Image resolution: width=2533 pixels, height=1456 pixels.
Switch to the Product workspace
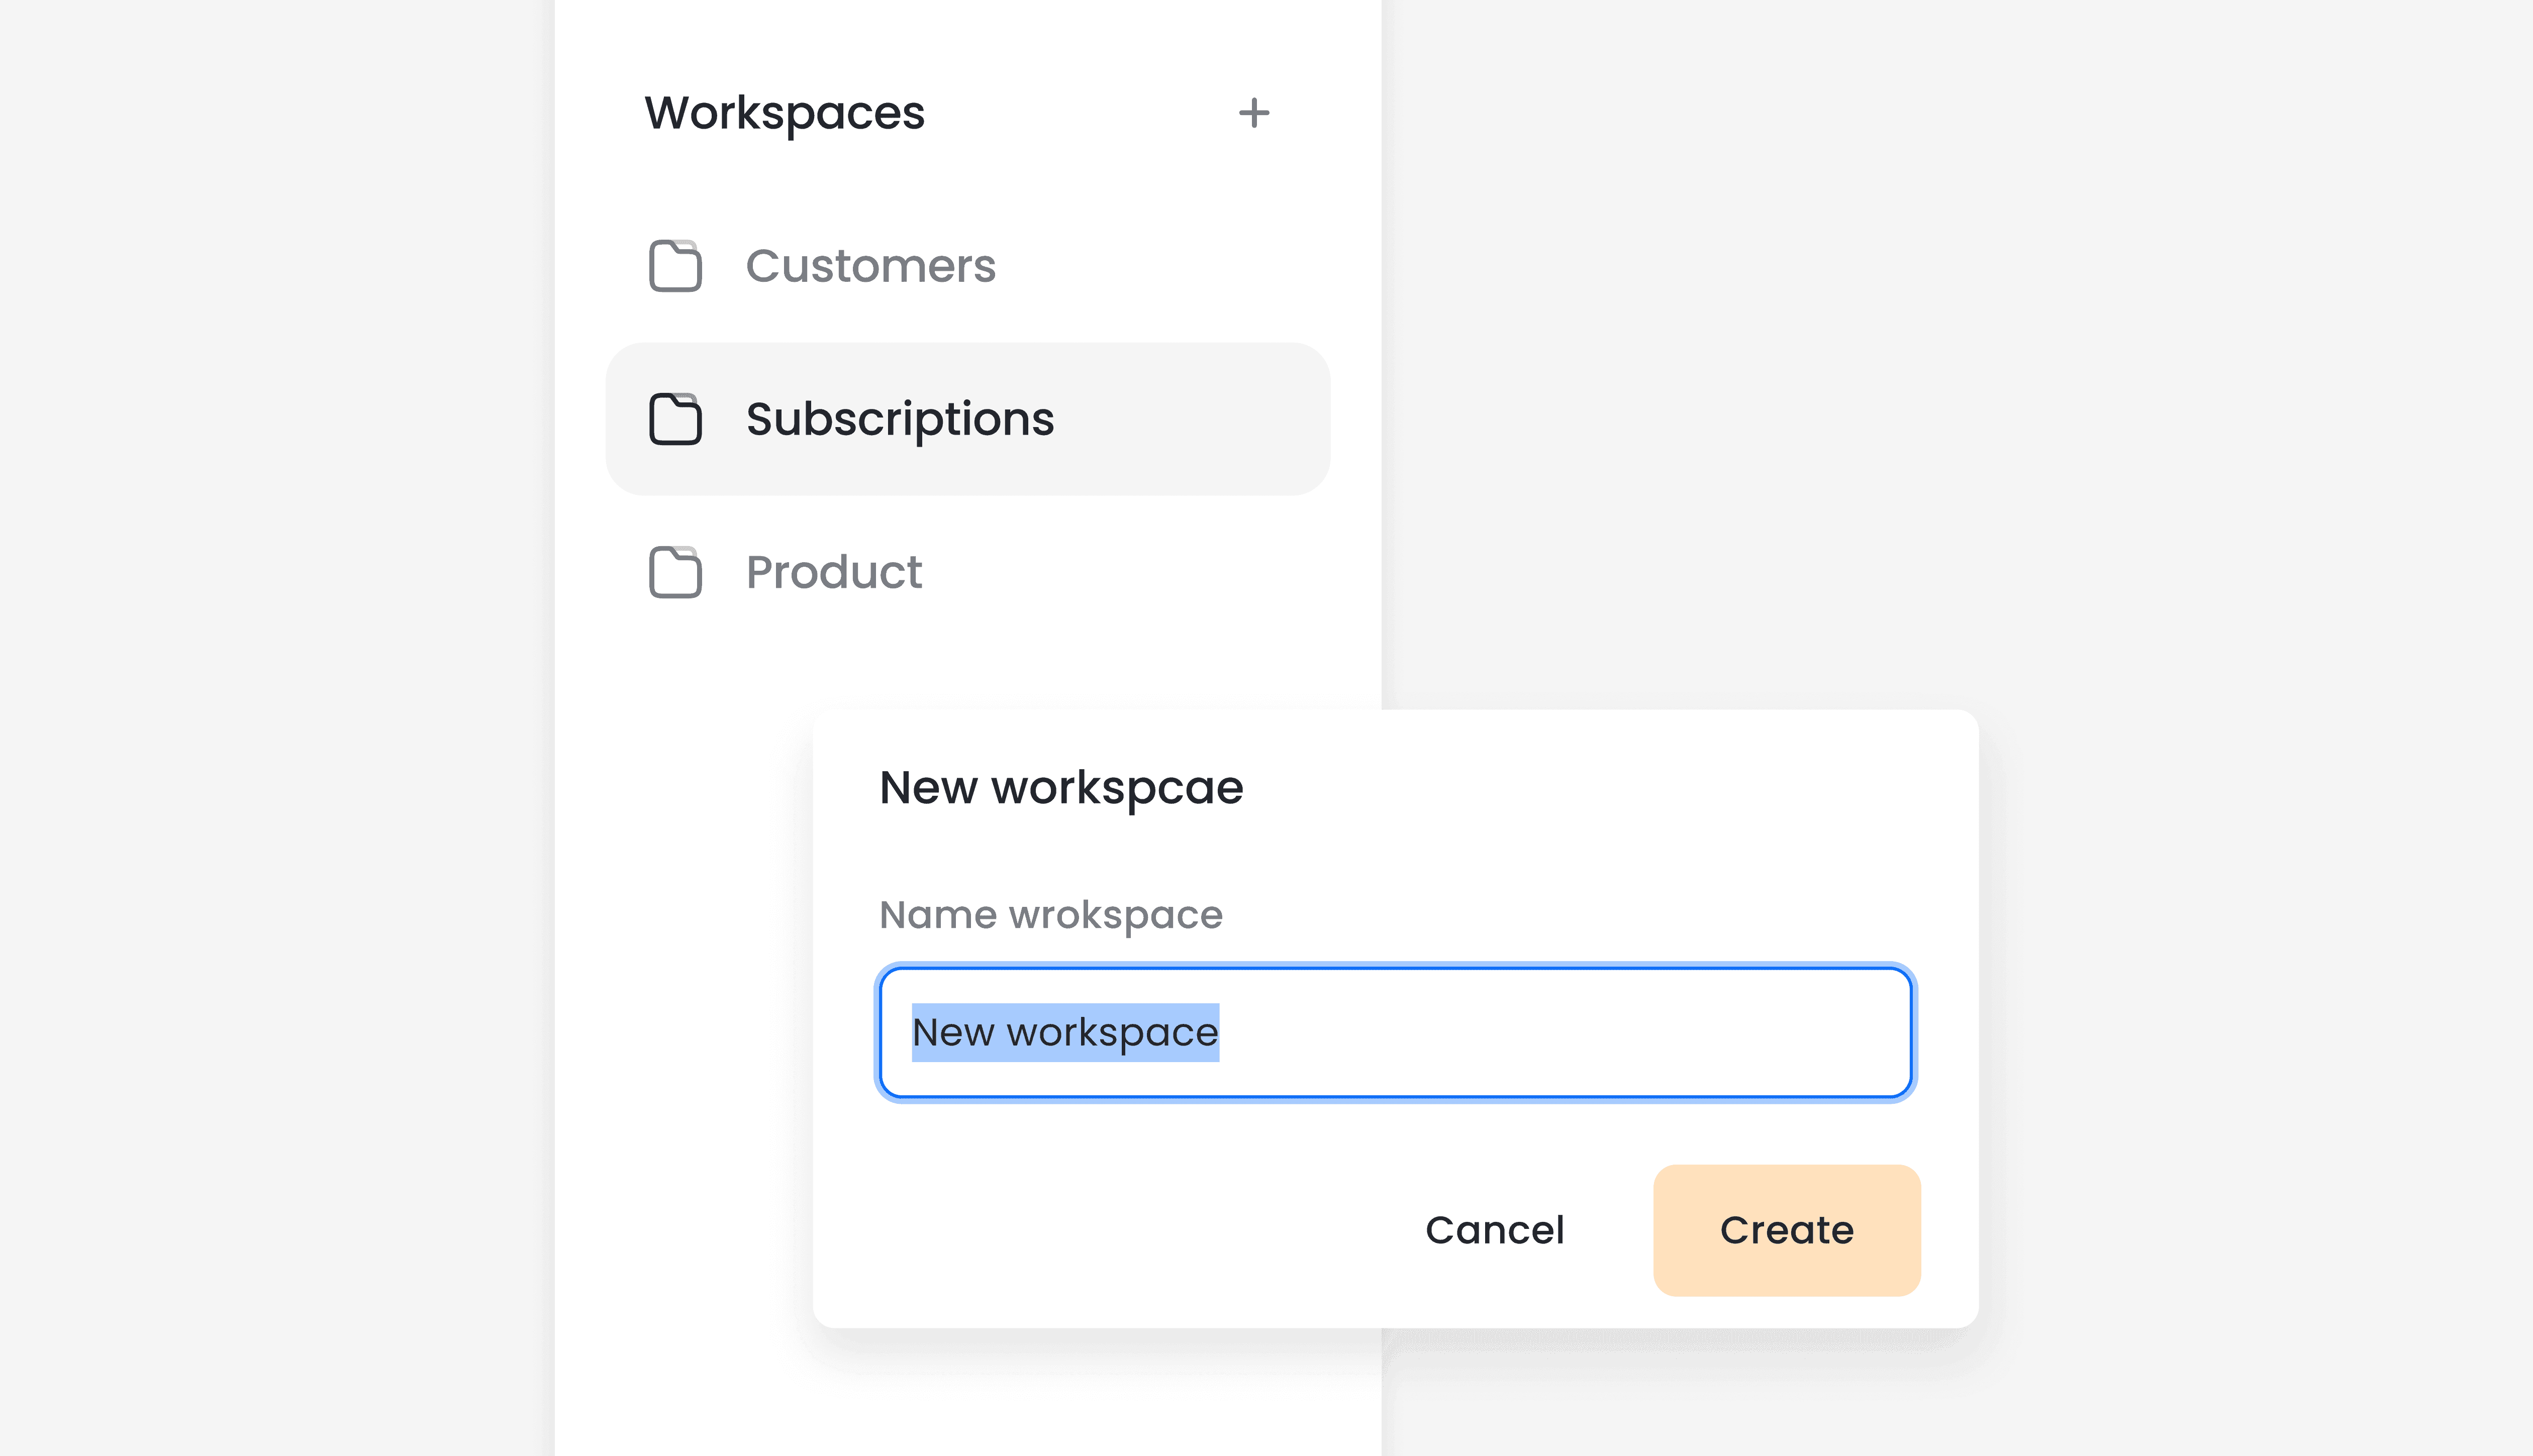click(x=833, y=572)
